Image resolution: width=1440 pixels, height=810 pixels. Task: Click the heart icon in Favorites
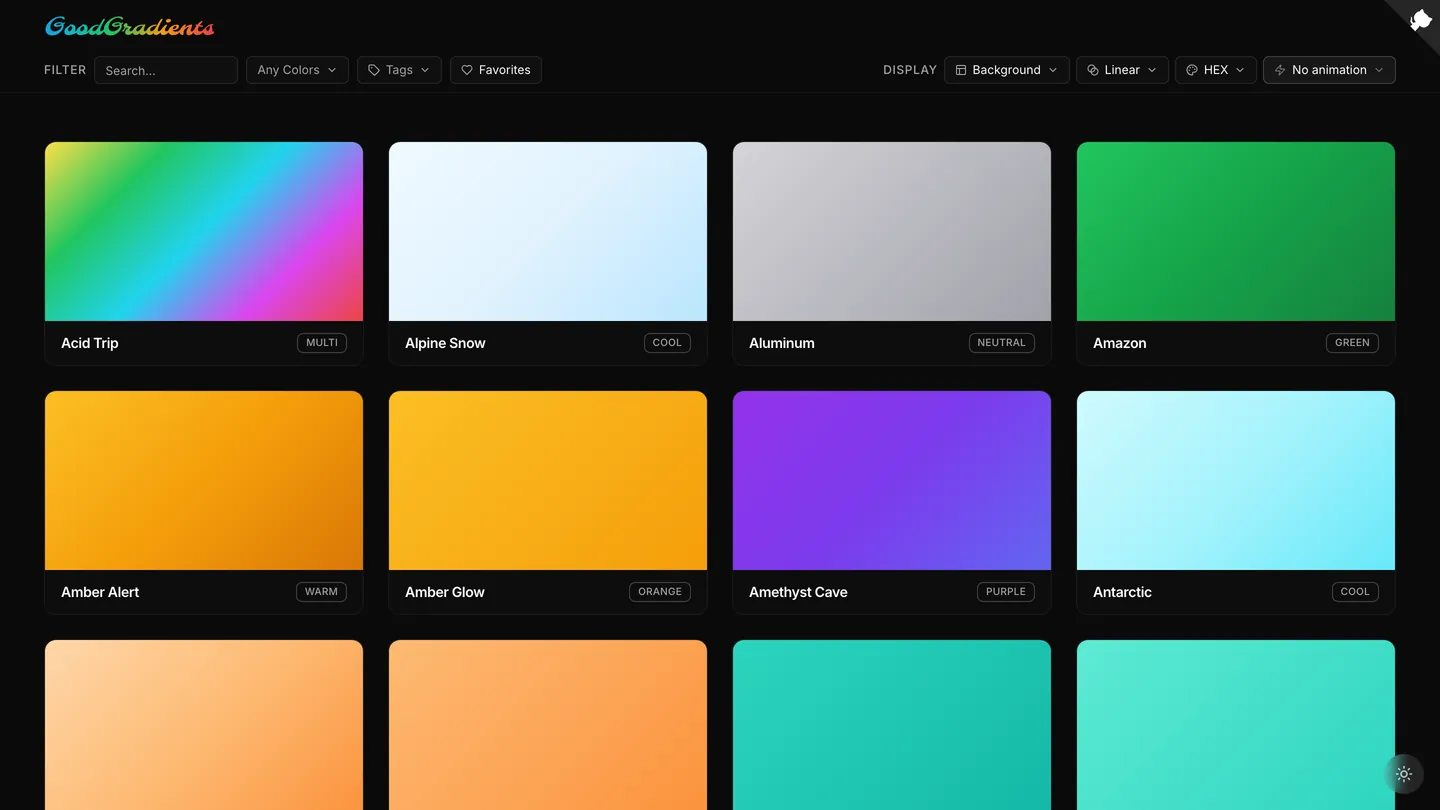coord(467,70)
